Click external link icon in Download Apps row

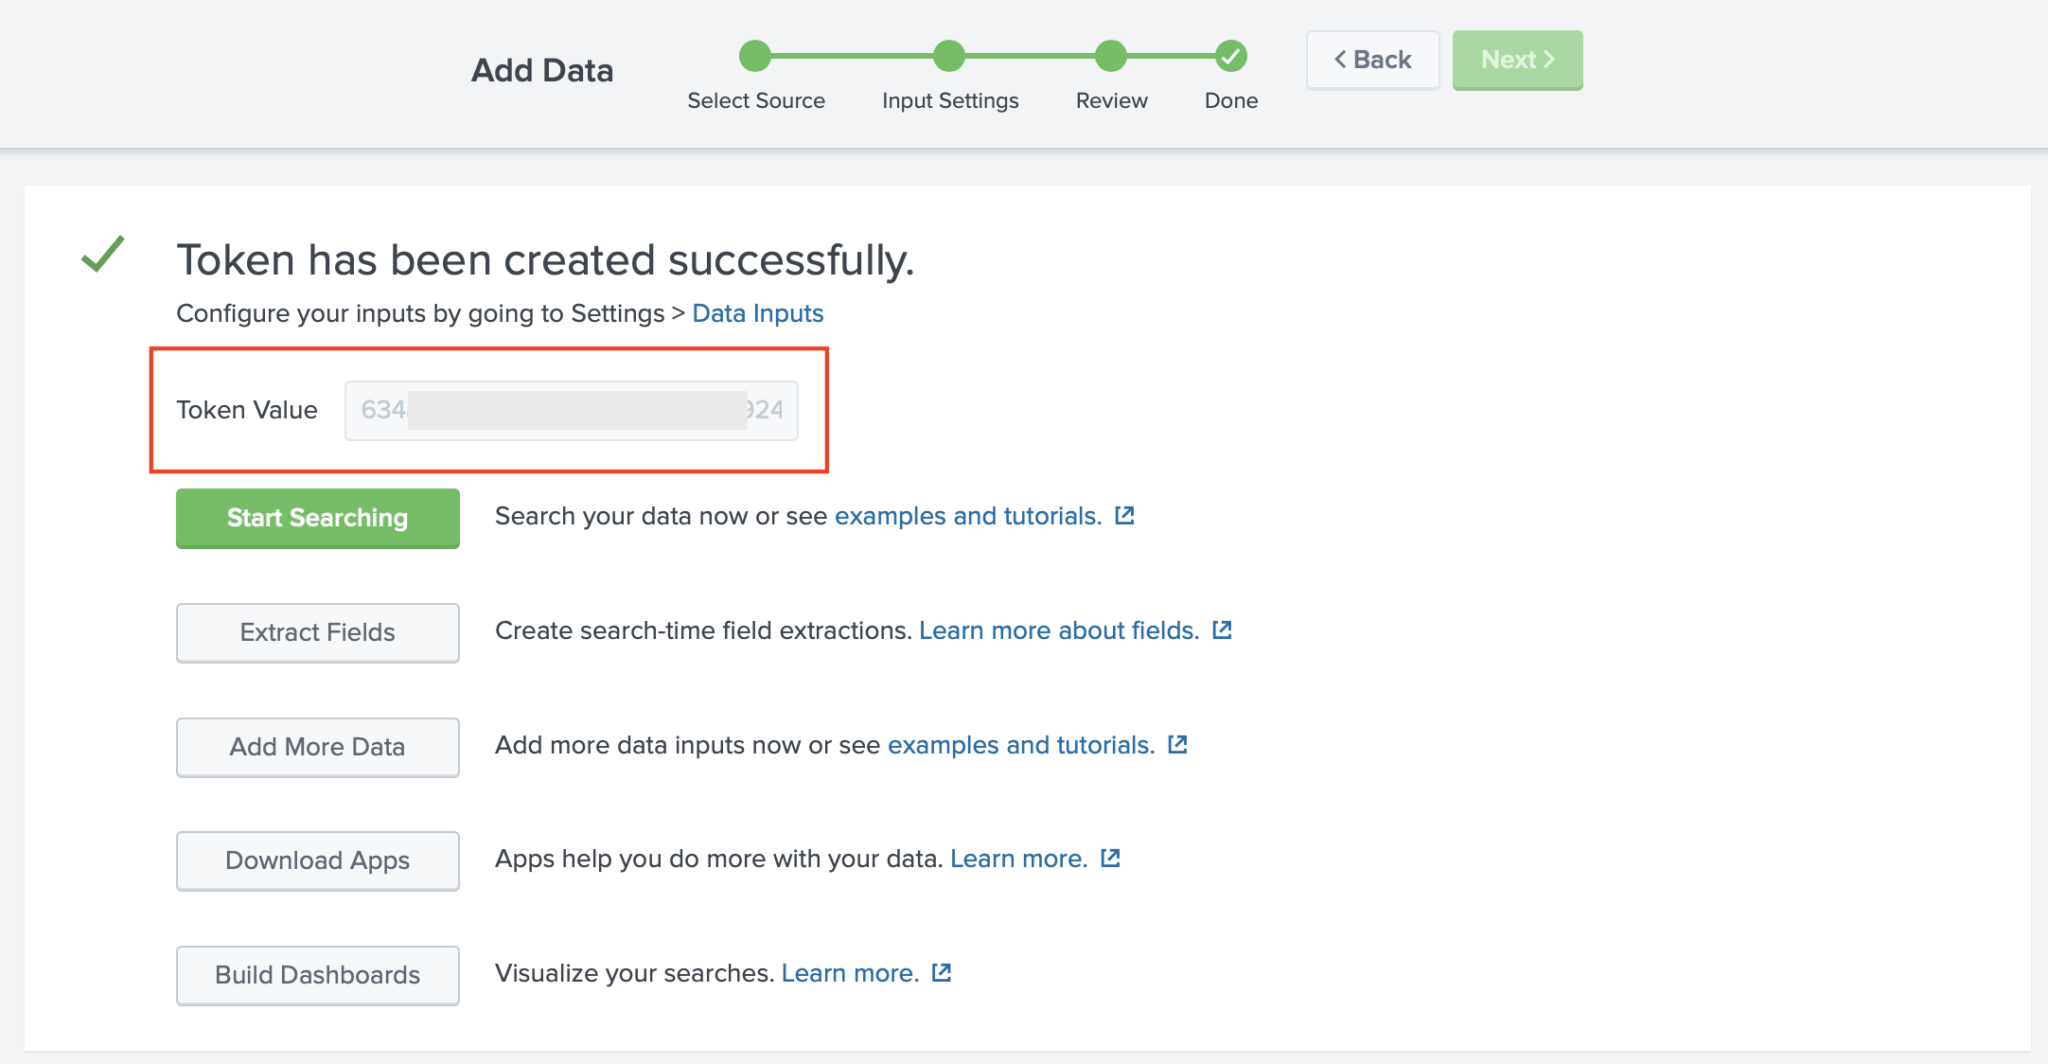[1110, 858]
